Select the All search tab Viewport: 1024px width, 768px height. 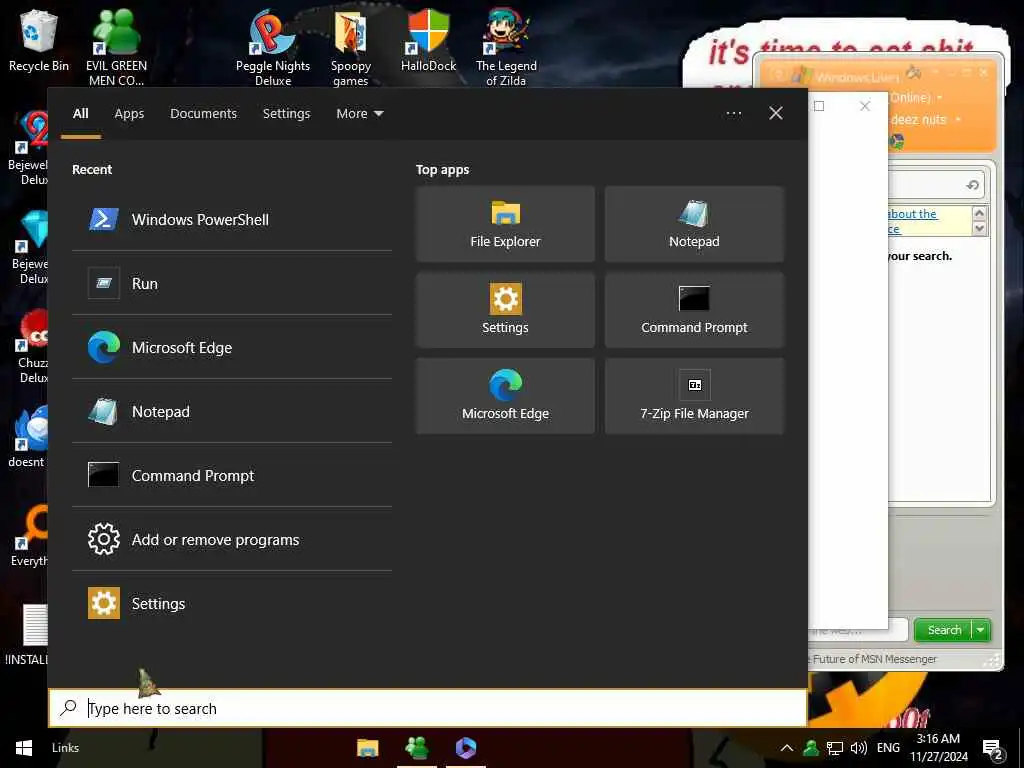pos(80,114)
